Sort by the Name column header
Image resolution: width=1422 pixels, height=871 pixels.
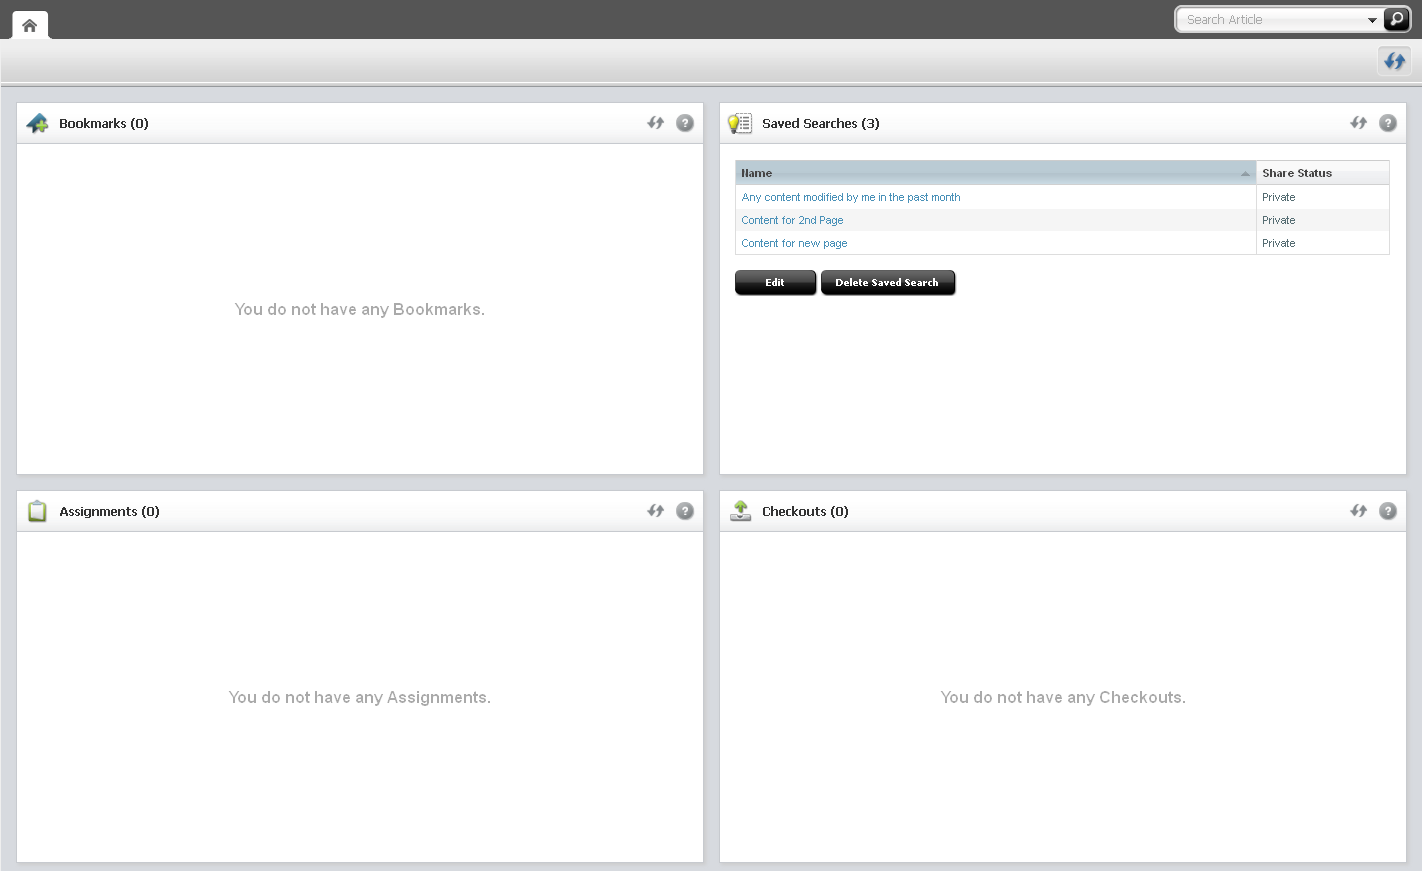tap(996, 173)
